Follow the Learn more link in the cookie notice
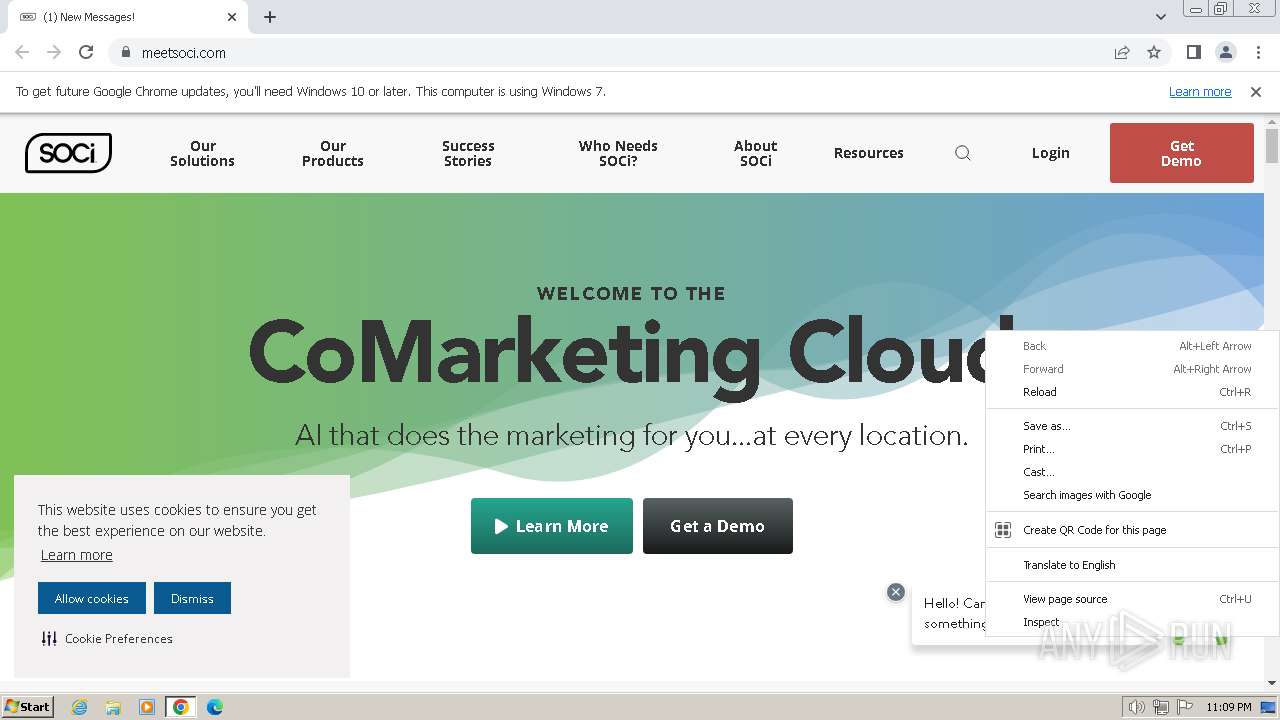This screenshot has width=1280, height=720. pyautogui.click(x=76, y=555)
